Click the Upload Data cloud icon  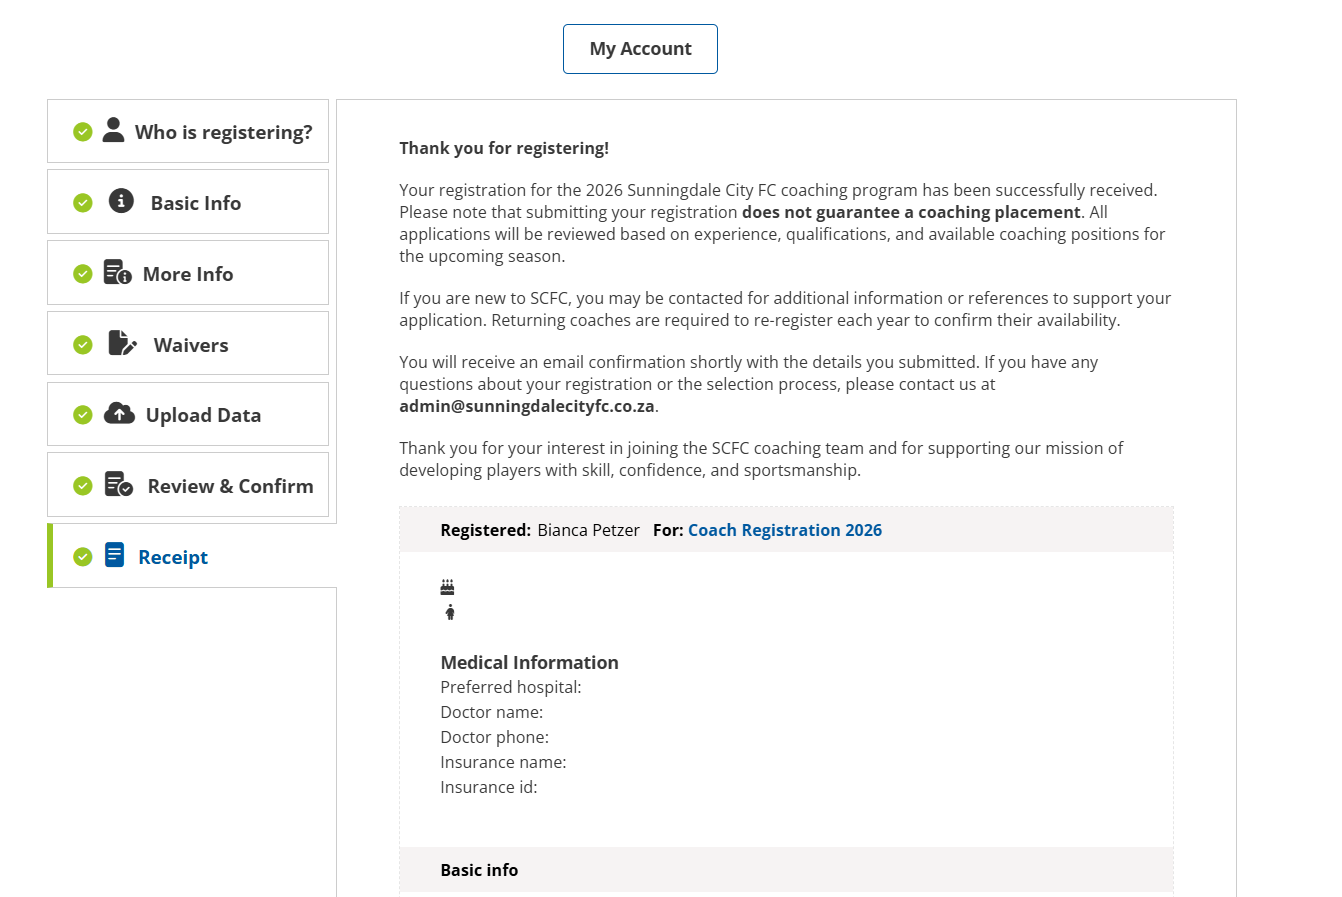pyautogui.click(x=119, y=414)
